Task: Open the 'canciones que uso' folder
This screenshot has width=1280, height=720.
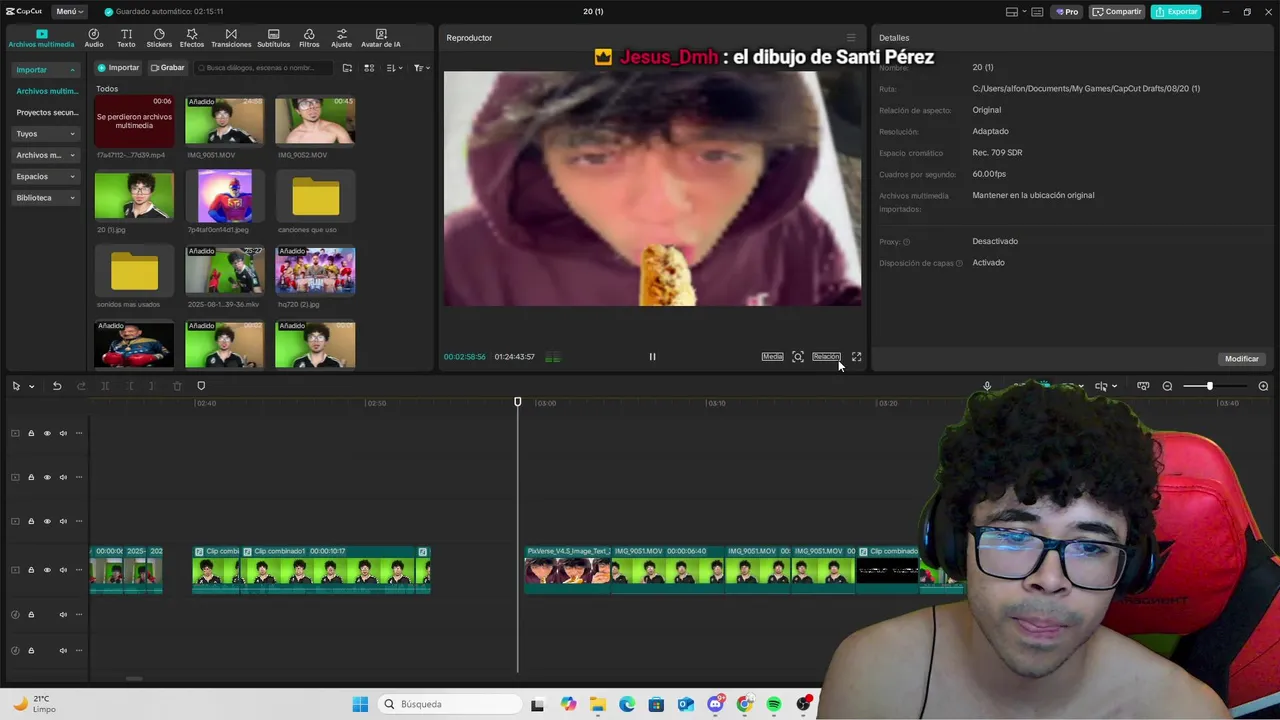Action: click(x=315, y=196)
